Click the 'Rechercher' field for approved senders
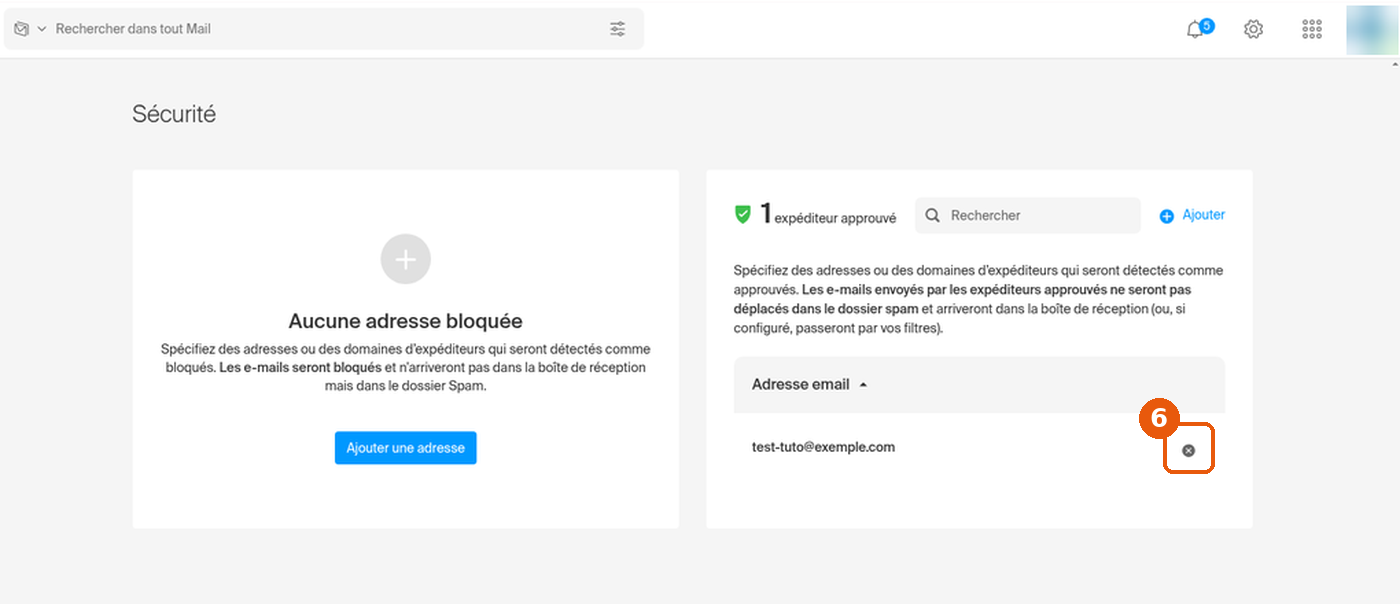This screenshot has height=604, width=1400. pyautogui.click(x=1028, y=215)
